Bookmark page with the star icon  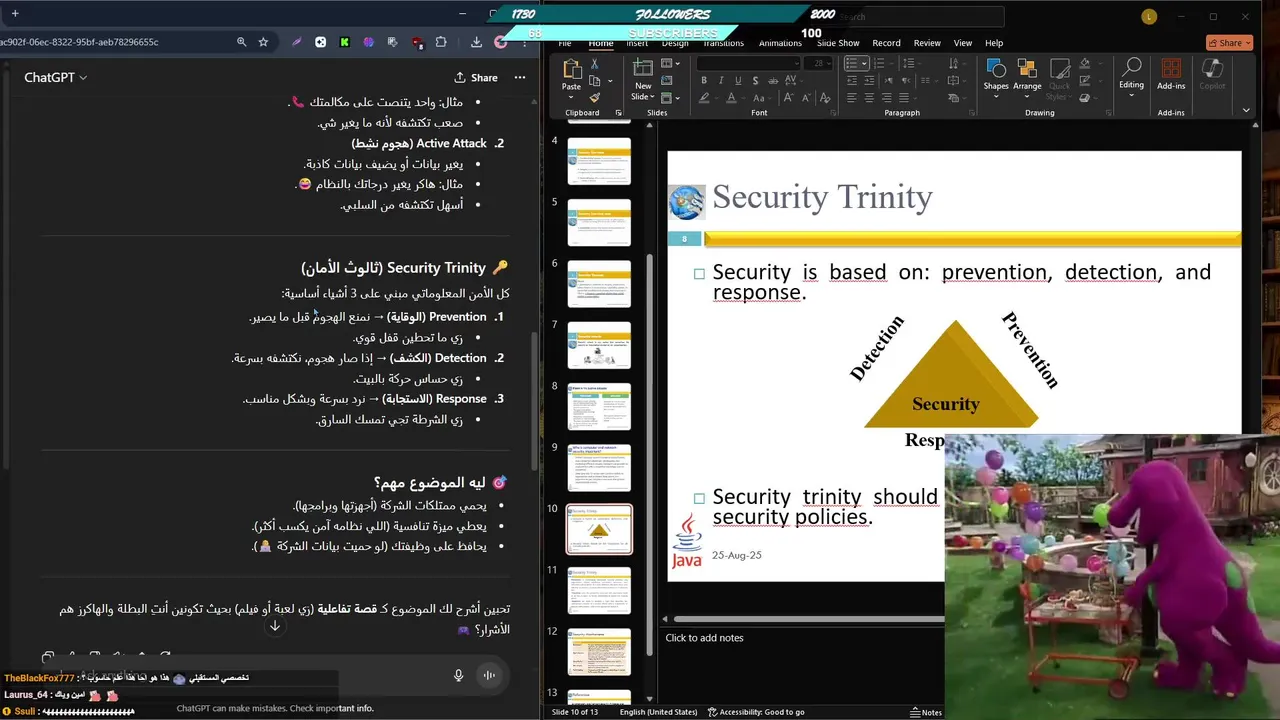pos(263,42)
